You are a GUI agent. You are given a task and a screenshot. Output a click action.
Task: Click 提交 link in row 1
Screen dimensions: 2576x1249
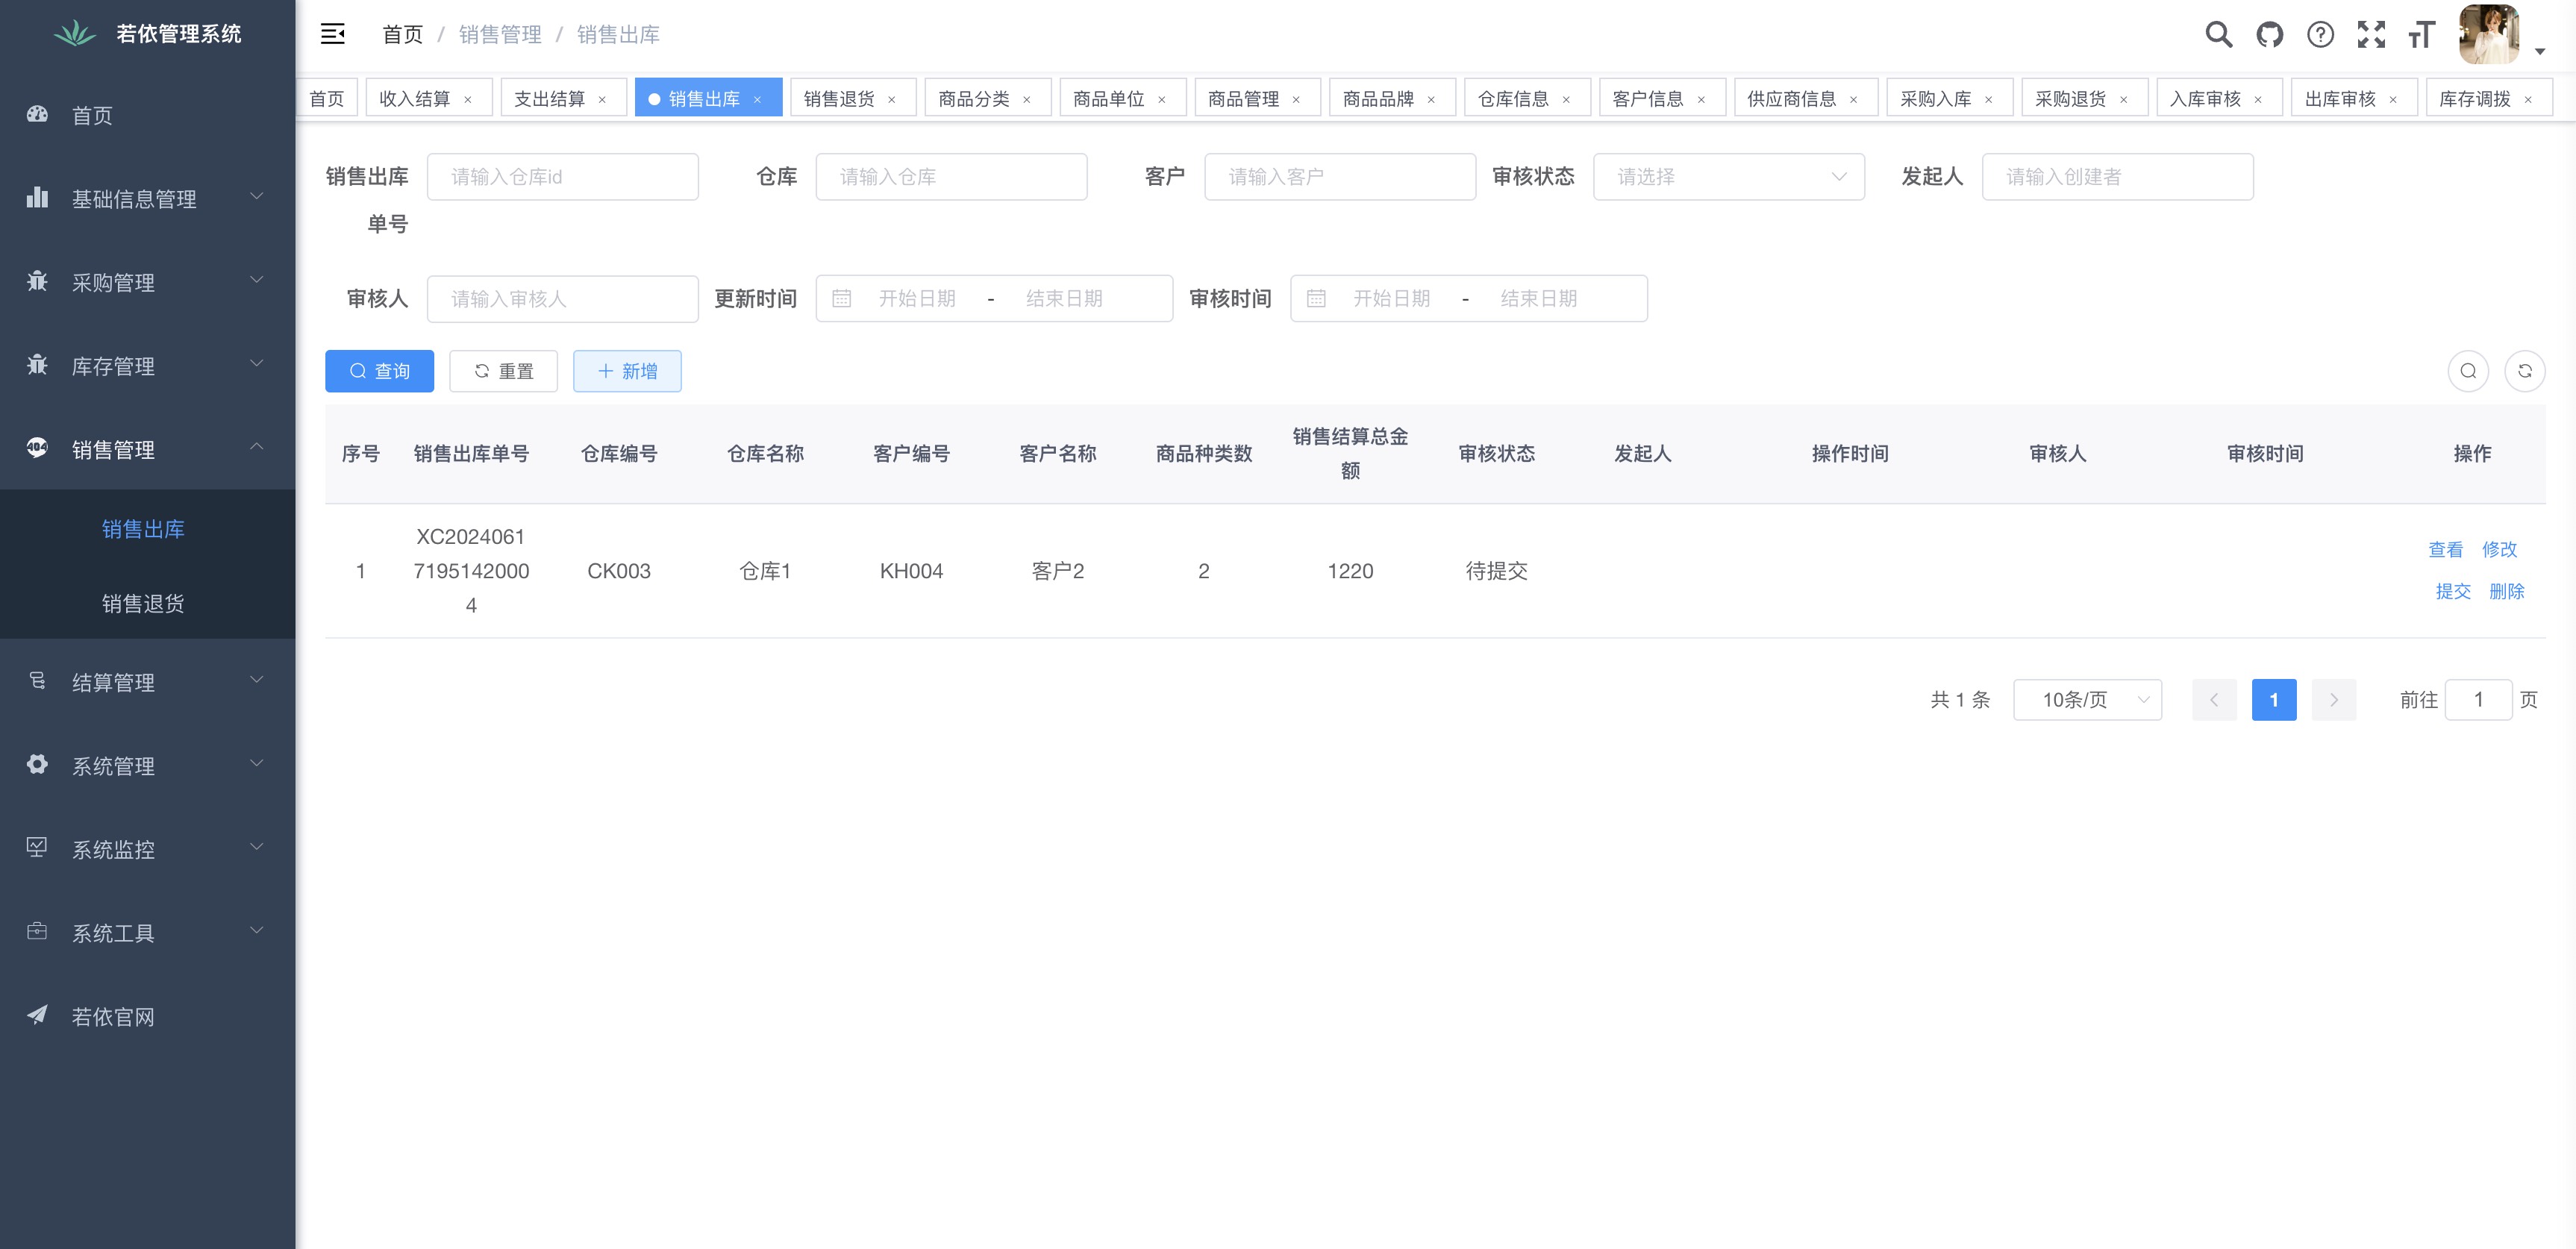[2452, 591]
